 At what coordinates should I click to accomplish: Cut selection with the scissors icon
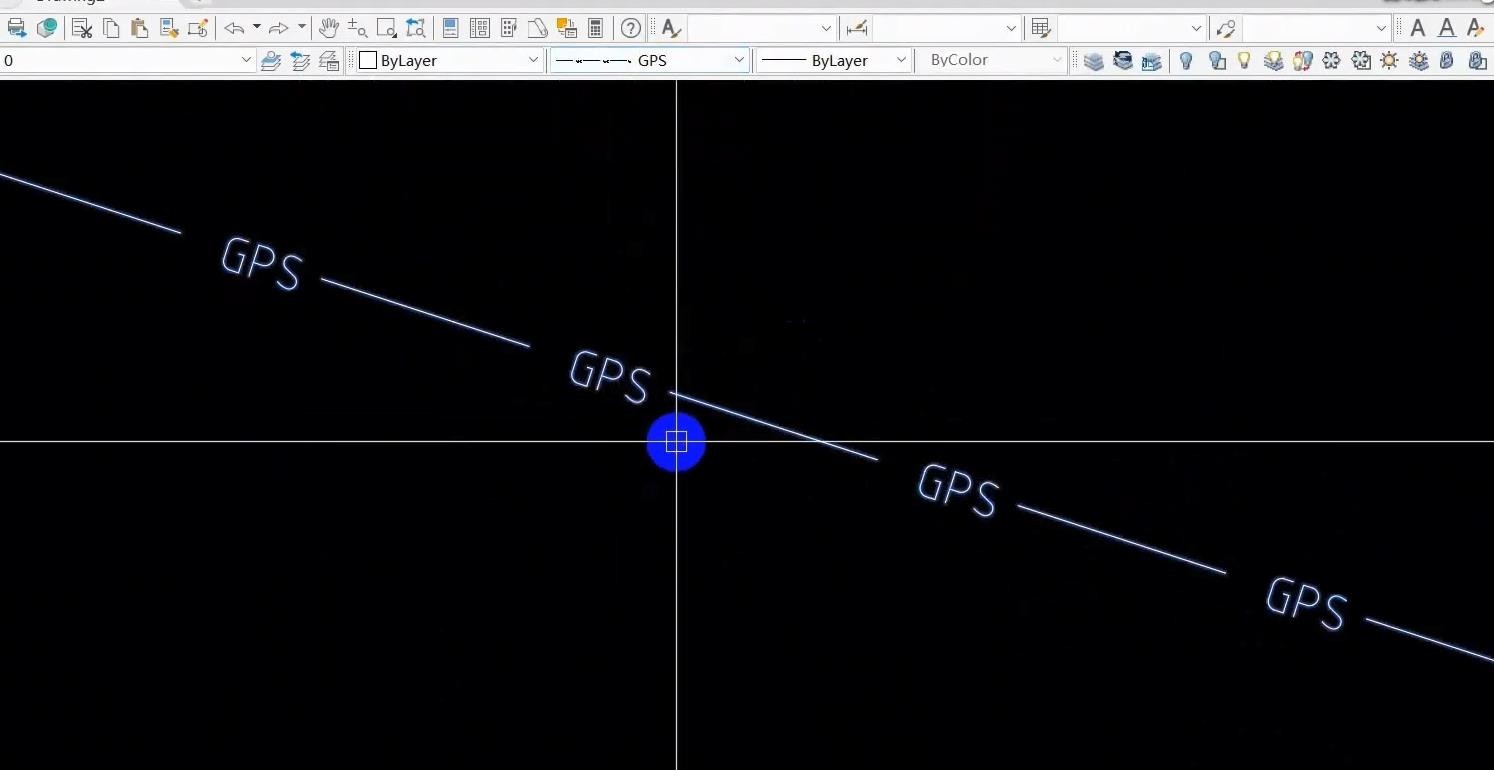(82, 28)
